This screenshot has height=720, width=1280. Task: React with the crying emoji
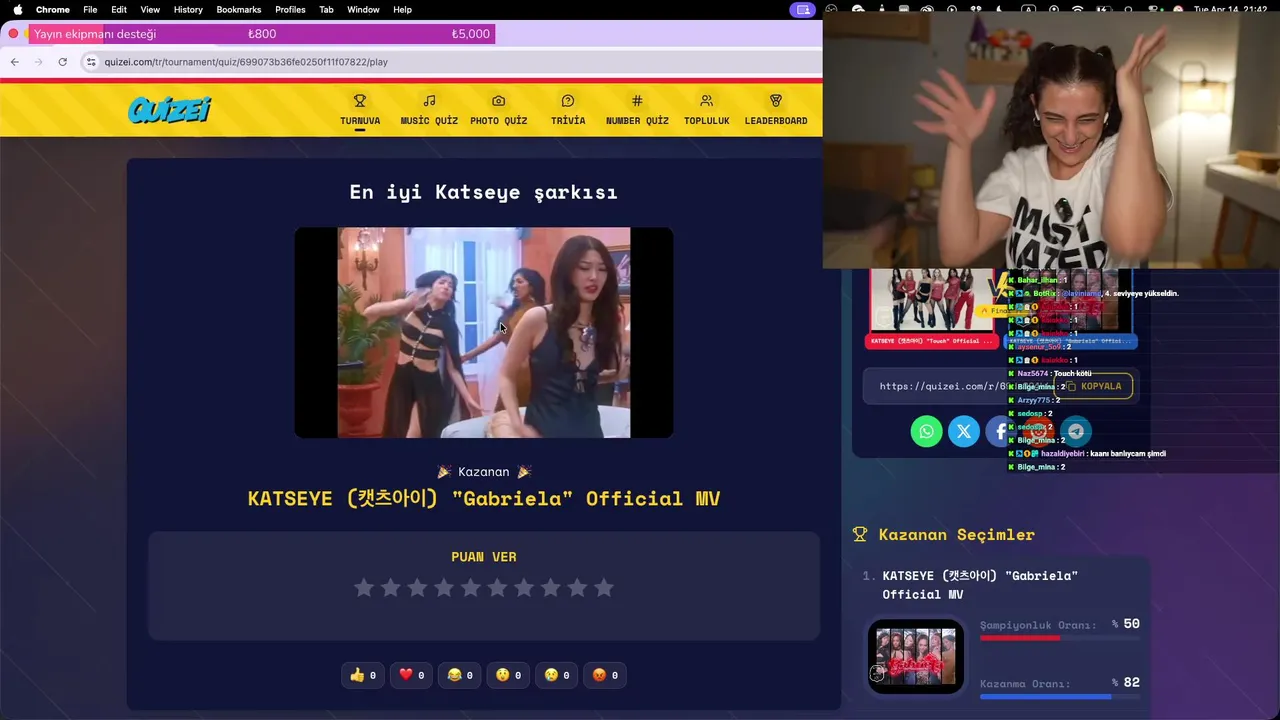coord(556,675)
